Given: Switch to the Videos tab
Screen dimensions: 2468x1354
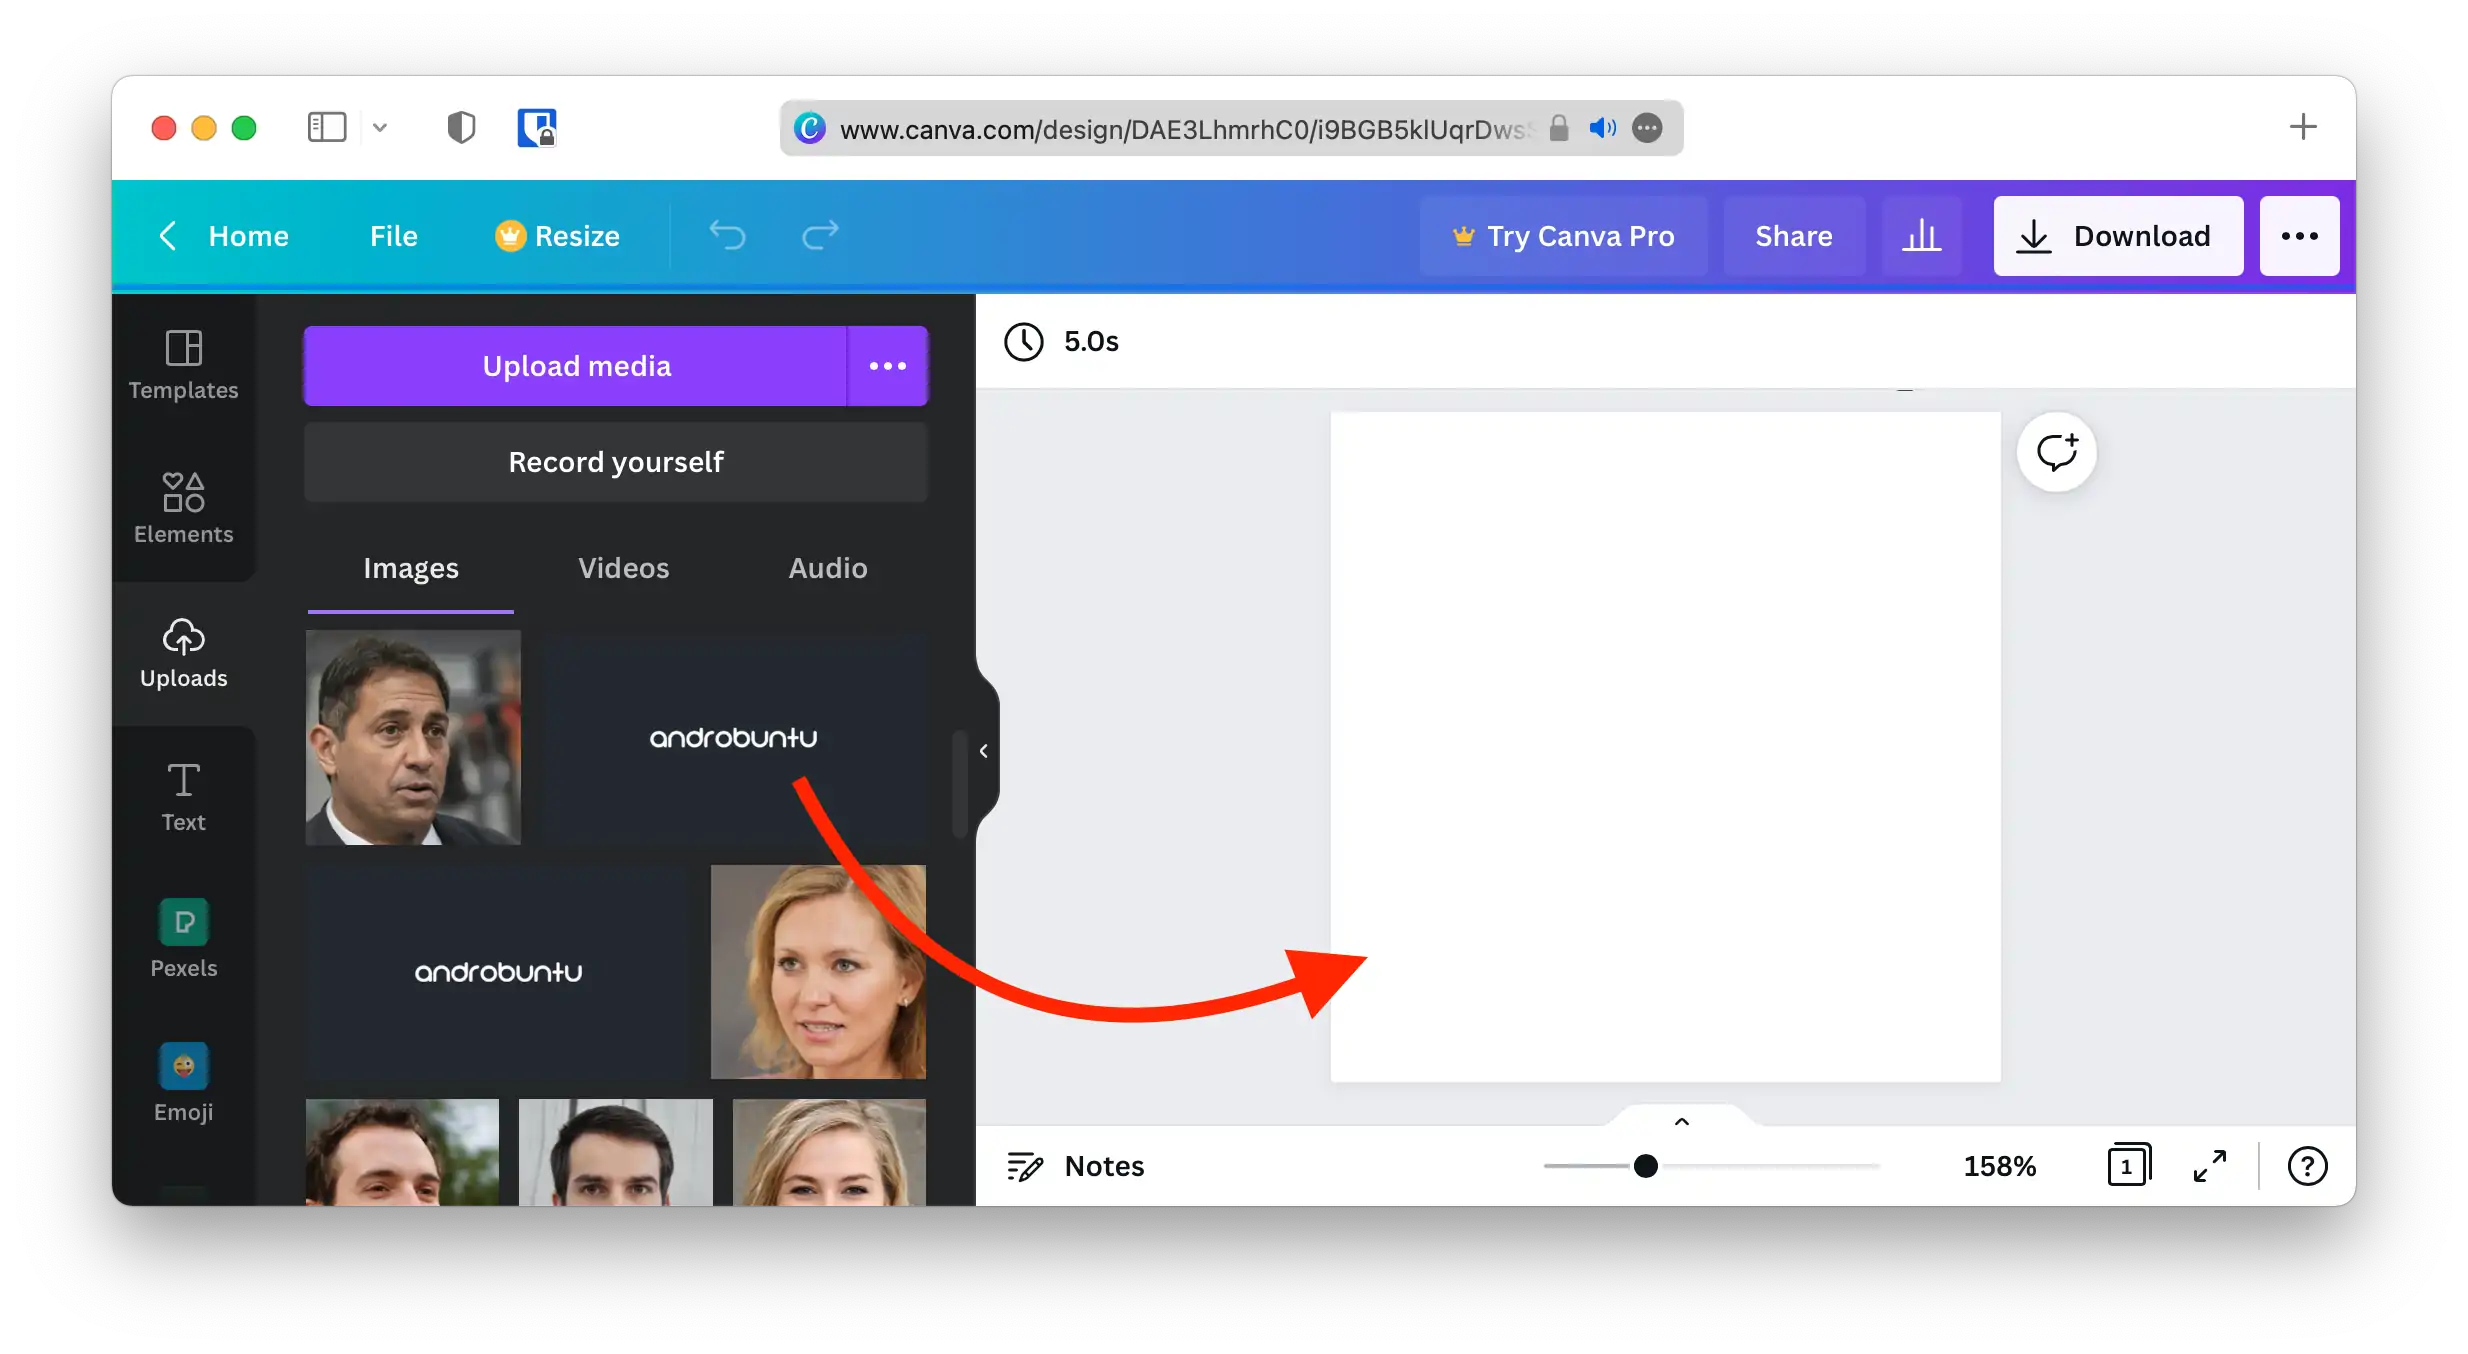Looking at the screenshot, I should coord(623,568).
